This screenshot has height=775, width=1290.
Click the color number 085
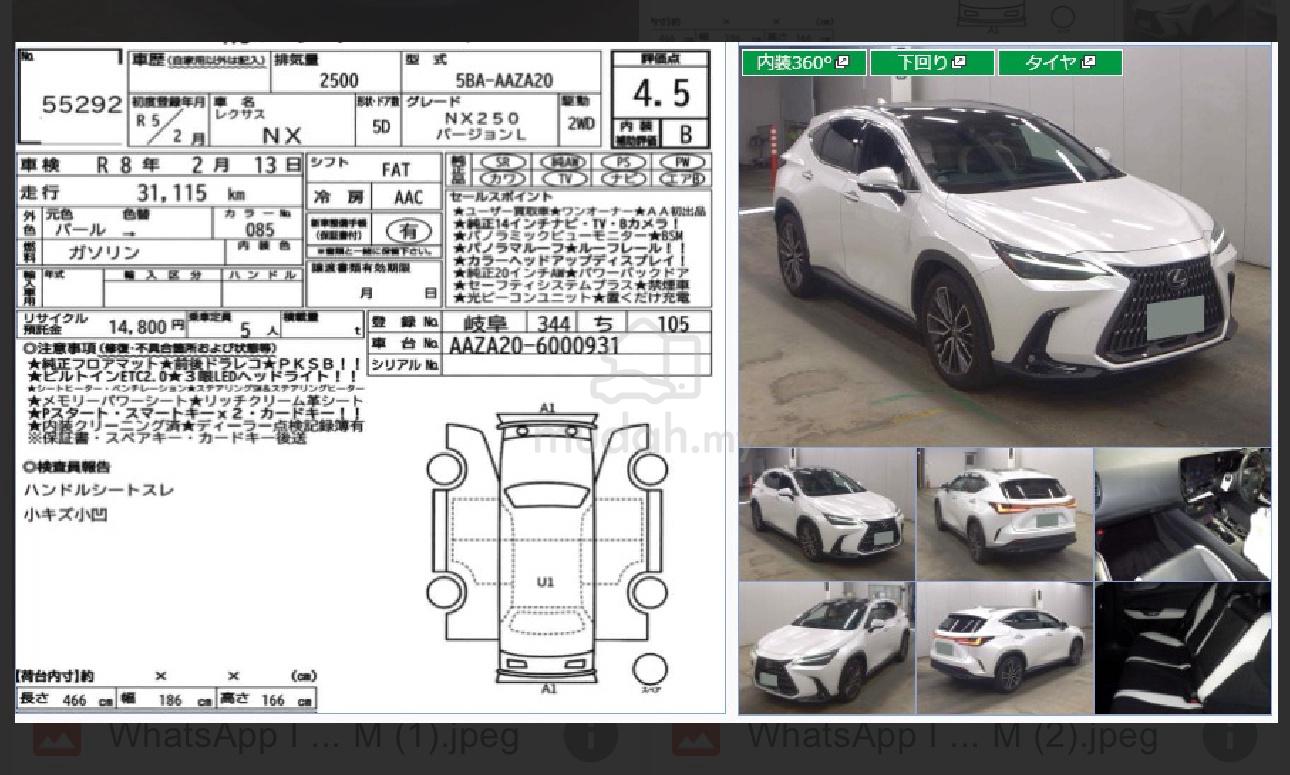coord(259,230)
